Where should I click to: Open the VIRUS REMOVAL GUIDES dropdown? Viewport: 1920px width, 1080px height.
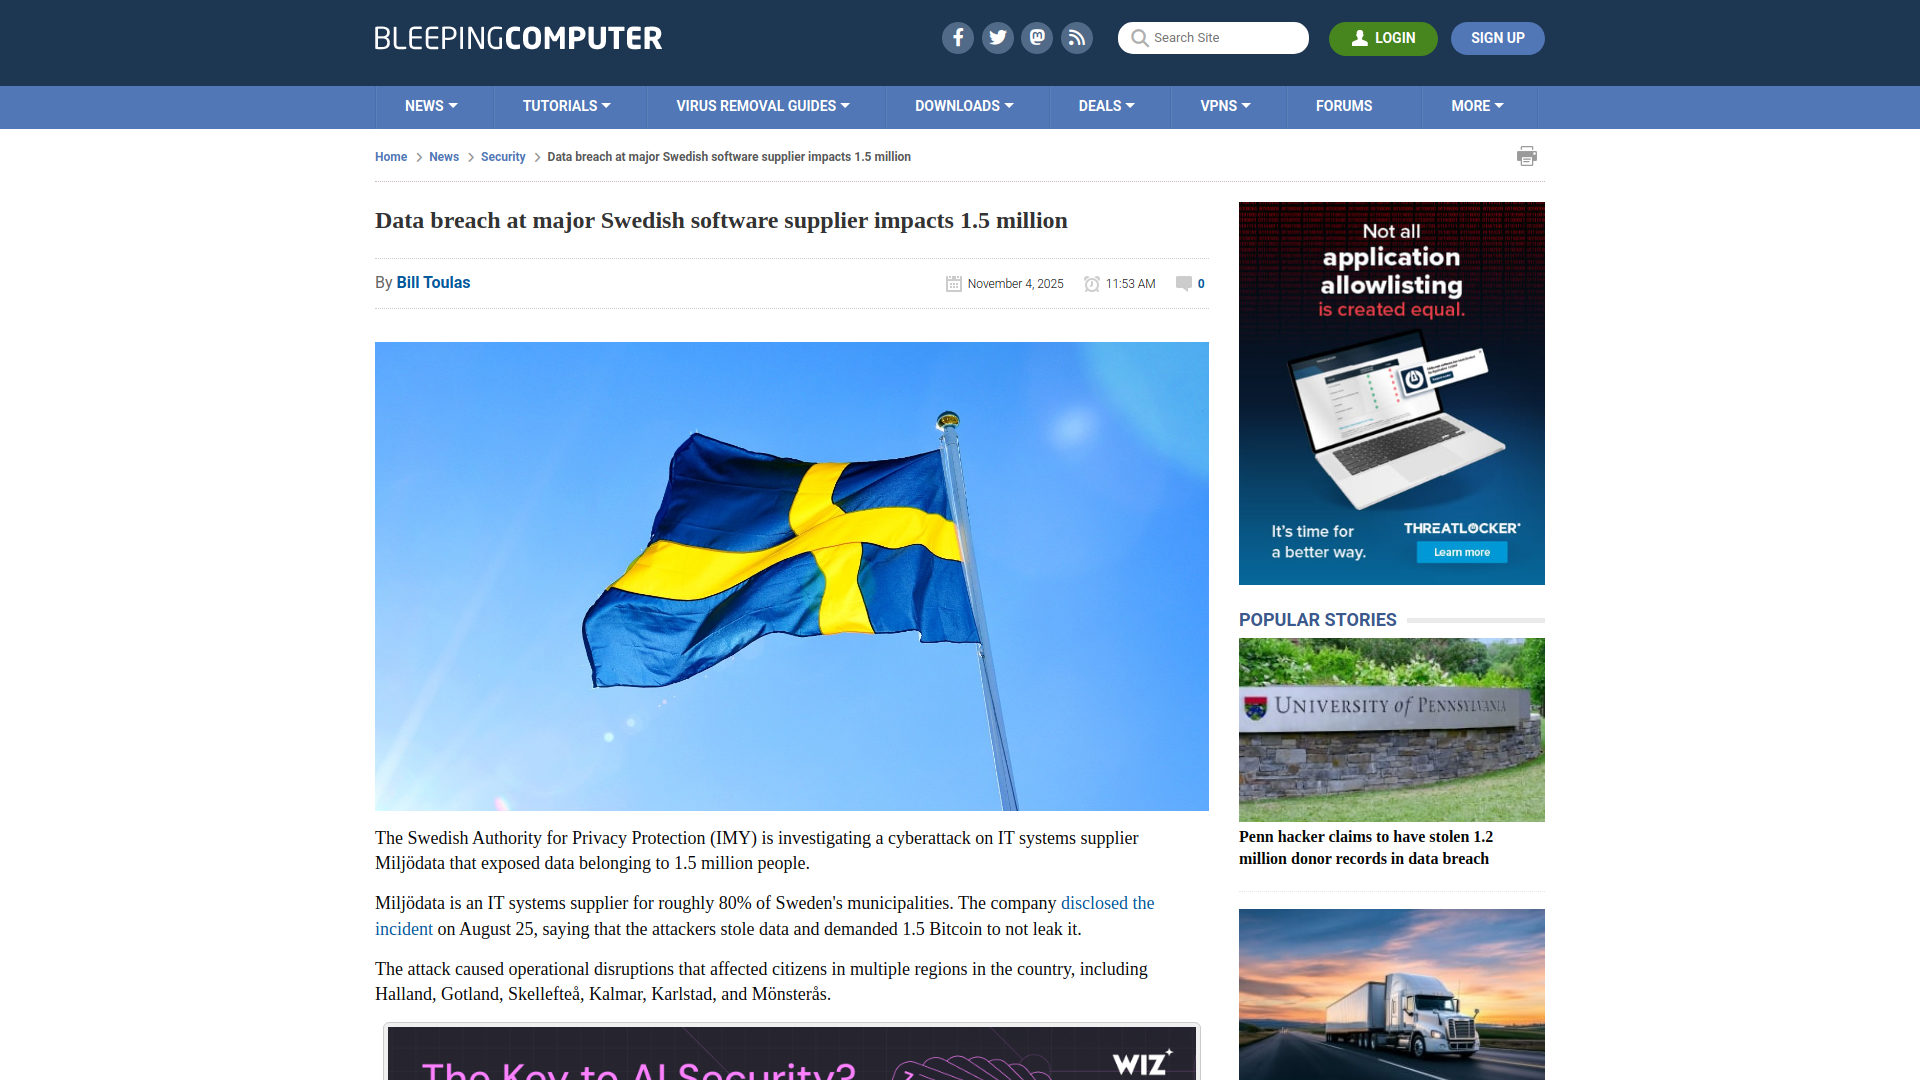point(763,106)
